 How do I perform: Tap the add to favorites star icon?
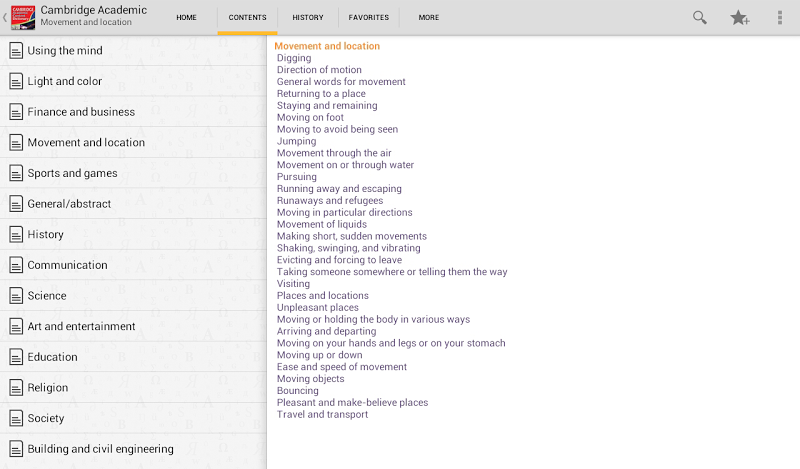tap(740, 17)
